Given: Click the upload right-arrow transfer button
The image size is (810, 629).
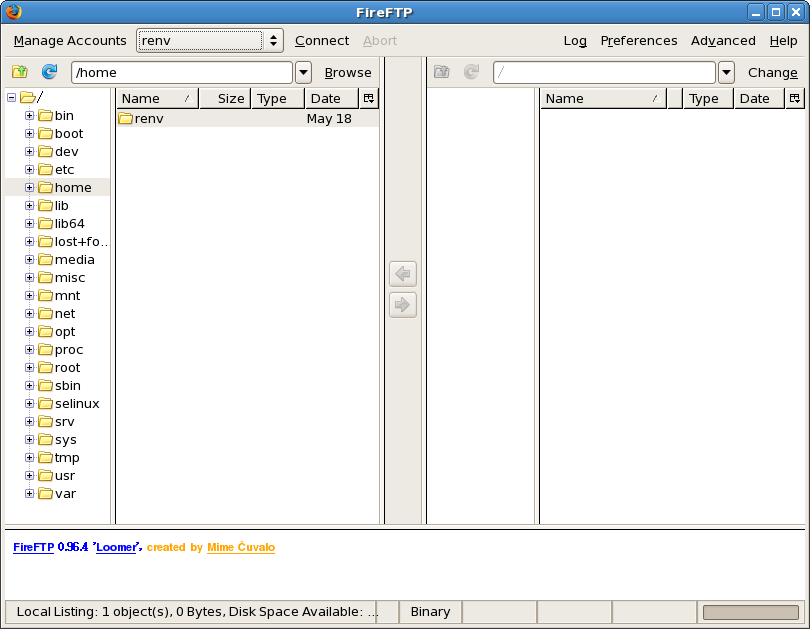Looking at the screenshot, I should coord(403,305).
